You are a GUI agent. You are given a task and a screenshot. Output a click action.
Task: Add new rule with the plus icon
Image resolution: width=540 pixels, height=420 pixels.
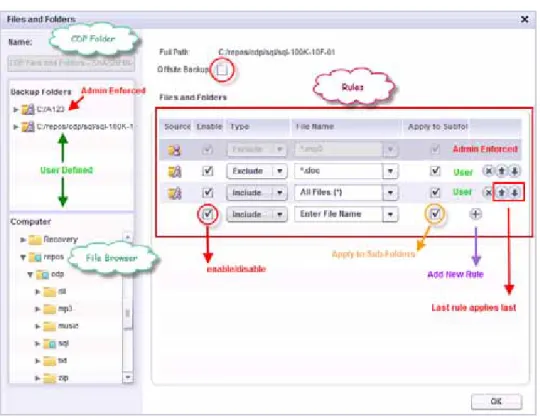[x=476, y=214]
